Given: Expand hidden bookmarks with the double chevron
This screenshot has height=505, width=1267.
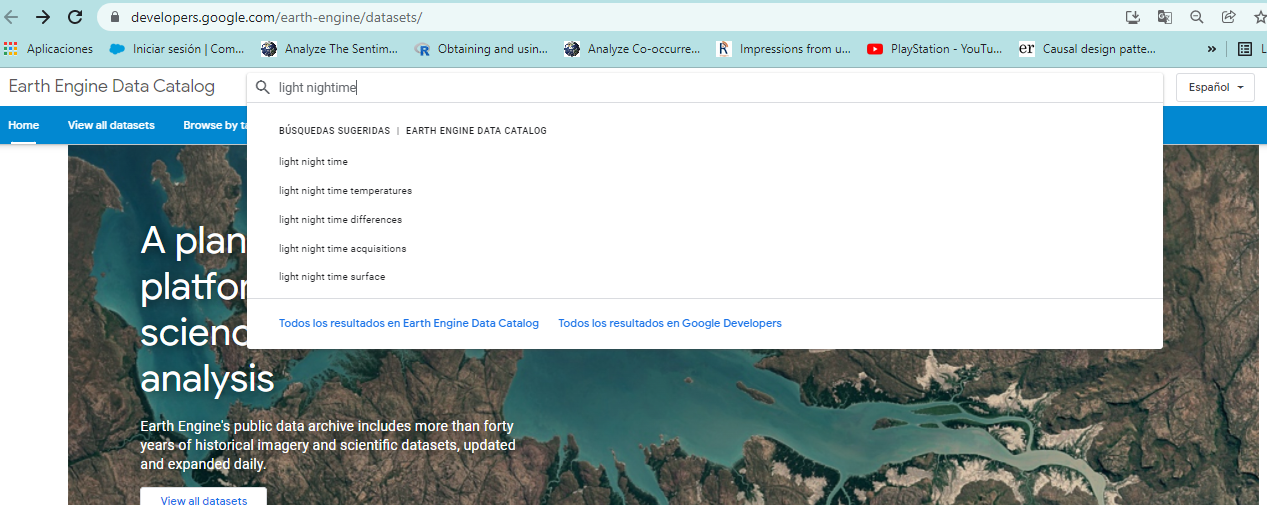Looking at the screenshot, I should point(1212,48).
